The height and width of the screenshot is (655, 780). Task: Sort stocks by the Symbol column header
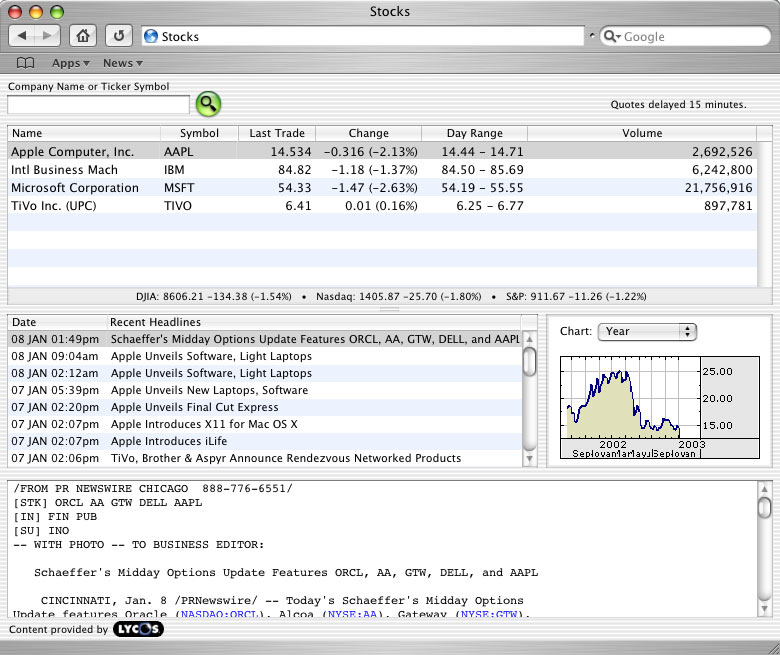[199, 133]
